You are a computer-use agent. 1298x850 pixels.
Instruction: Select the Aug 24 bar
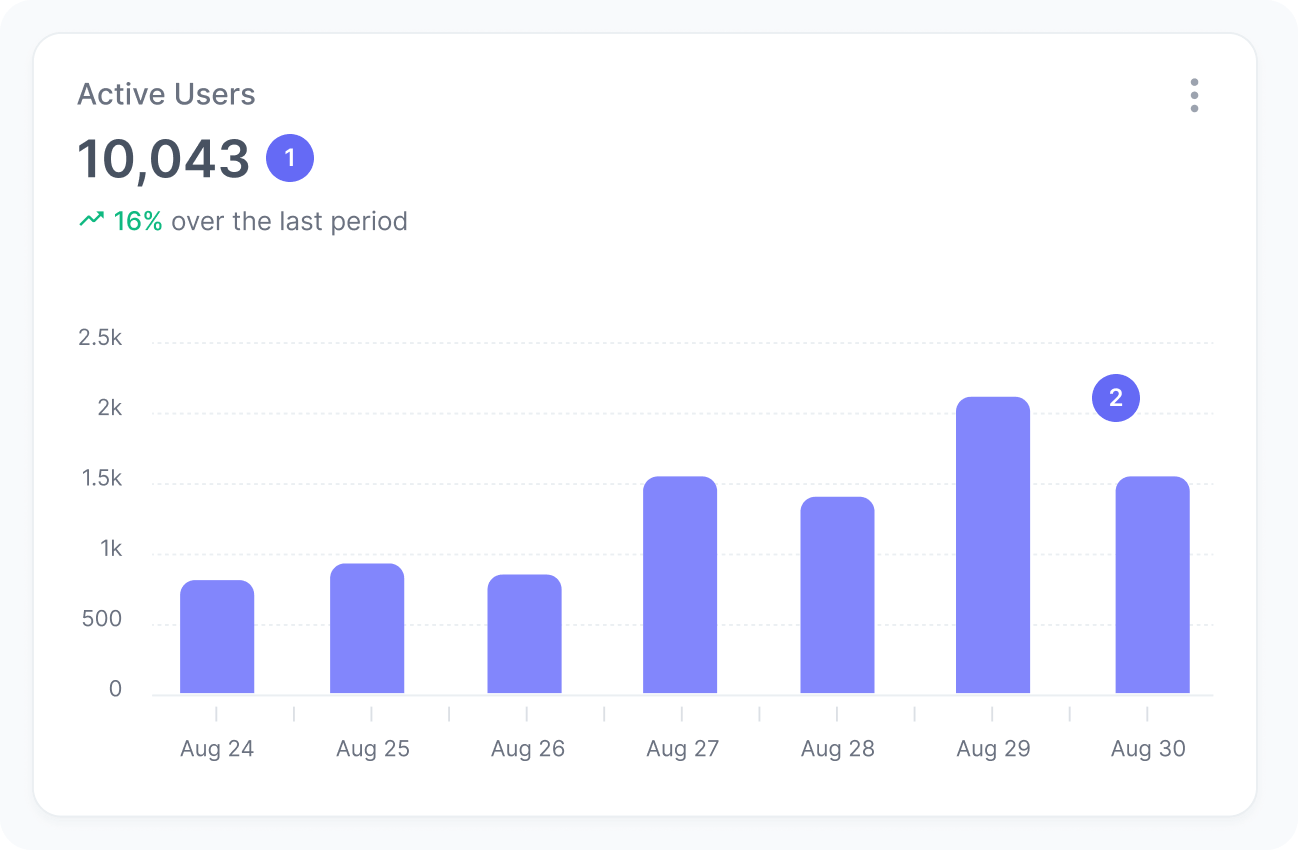point(217,635)
